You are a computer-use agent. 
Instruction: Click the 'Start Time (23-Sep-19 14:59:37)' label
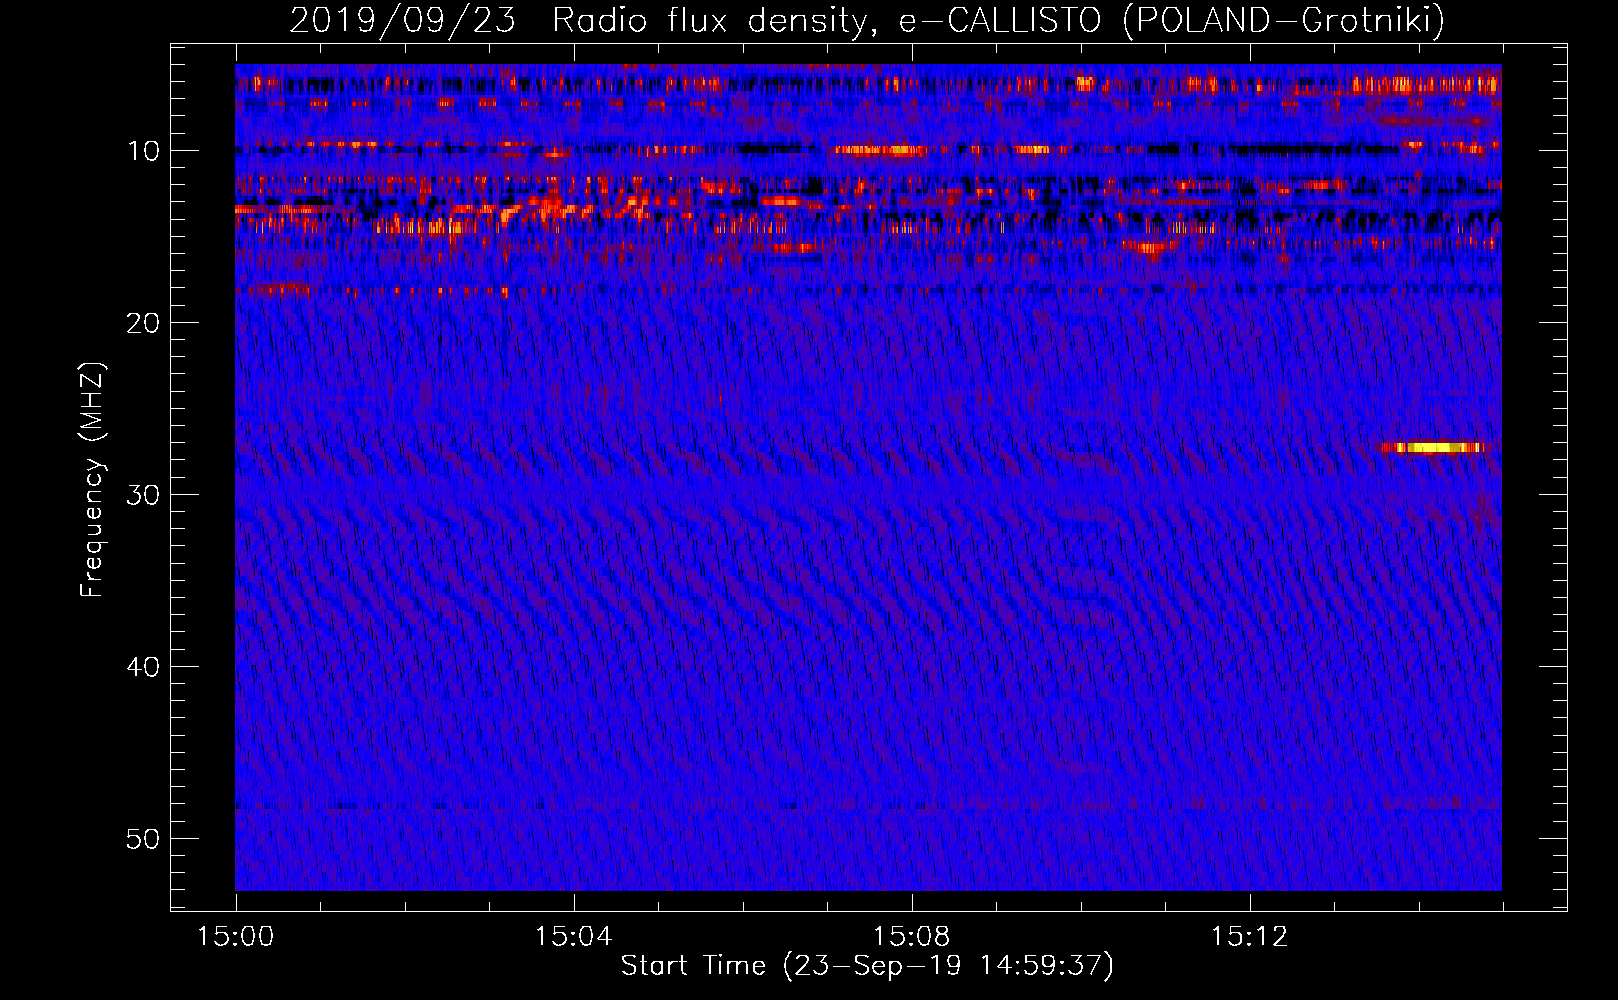867,966
